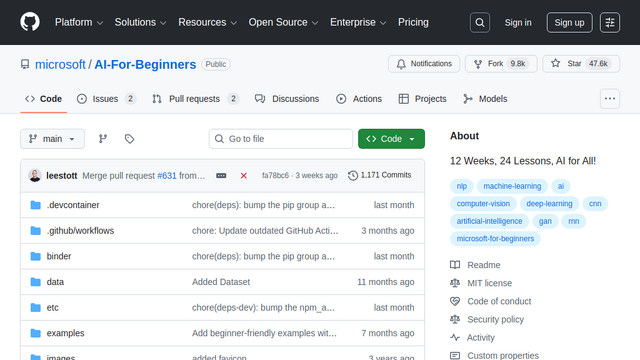Open pull request #631 link
This screenshot has height=360, width=640.
pos(167,176)
